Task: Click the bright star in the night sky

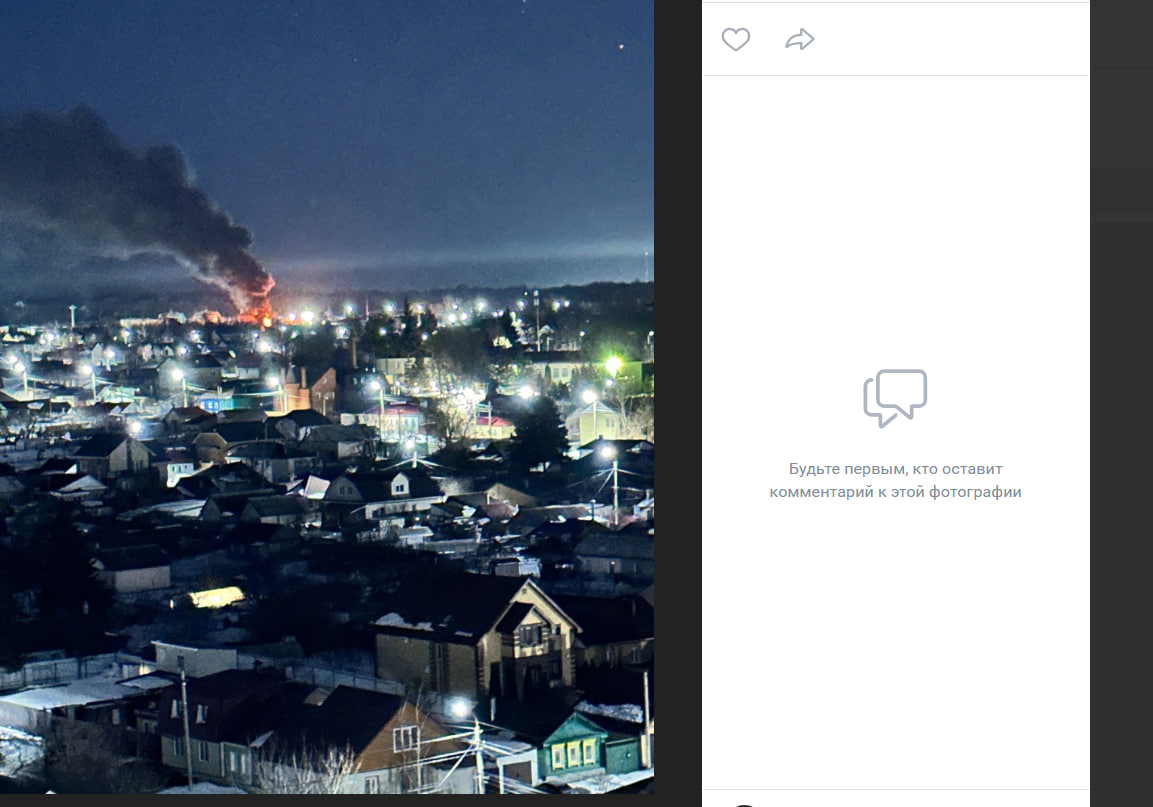Action: 621,45
